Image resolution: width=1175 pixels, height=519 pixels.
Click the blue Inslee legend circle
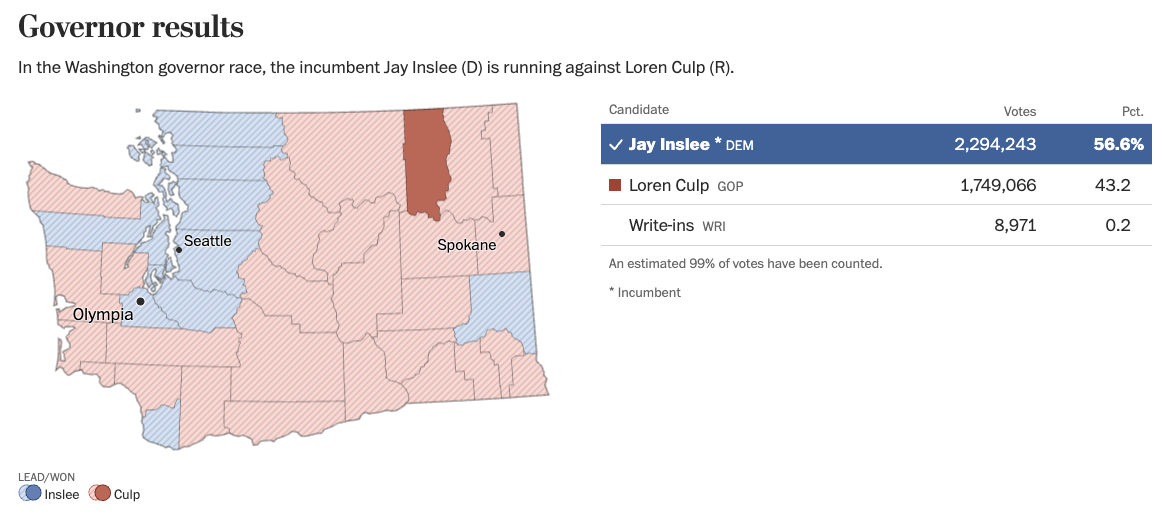pos(30,494)
